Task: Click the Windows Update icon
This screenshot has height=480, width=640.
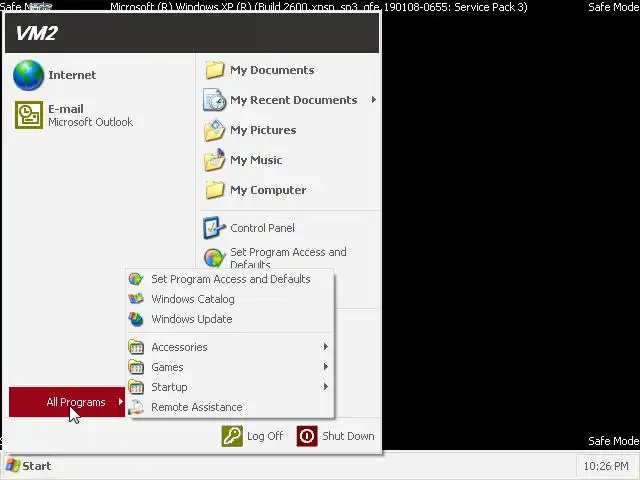Action: tap(136, 319)
